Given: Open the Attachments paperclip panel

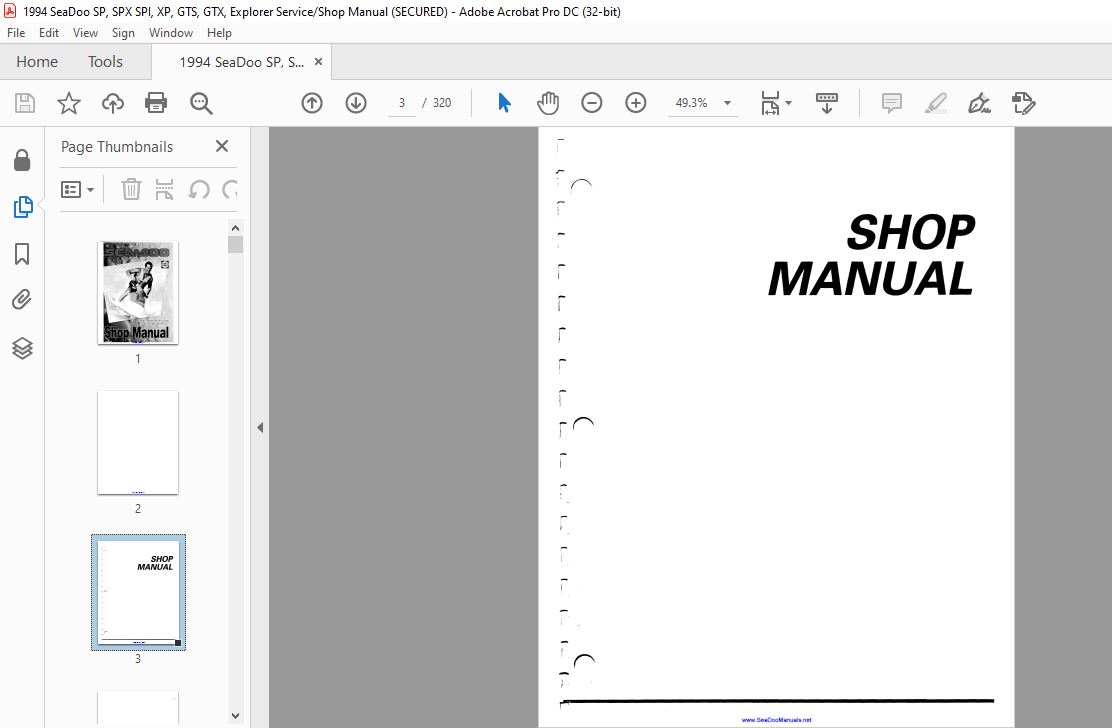Looking at the screenshot, I should [x=22, y=300].
